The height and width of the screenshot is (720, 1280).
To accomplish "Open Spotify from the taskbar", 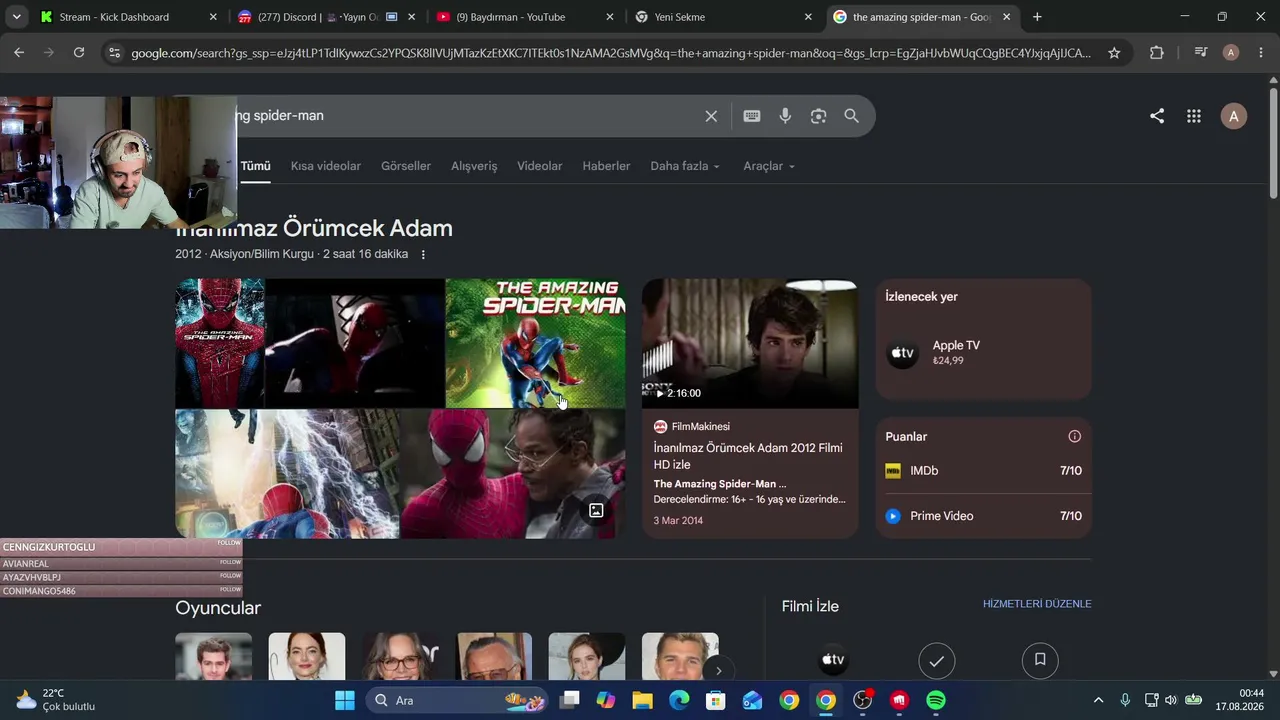I will pyautogui.click(x=936, y=701).
